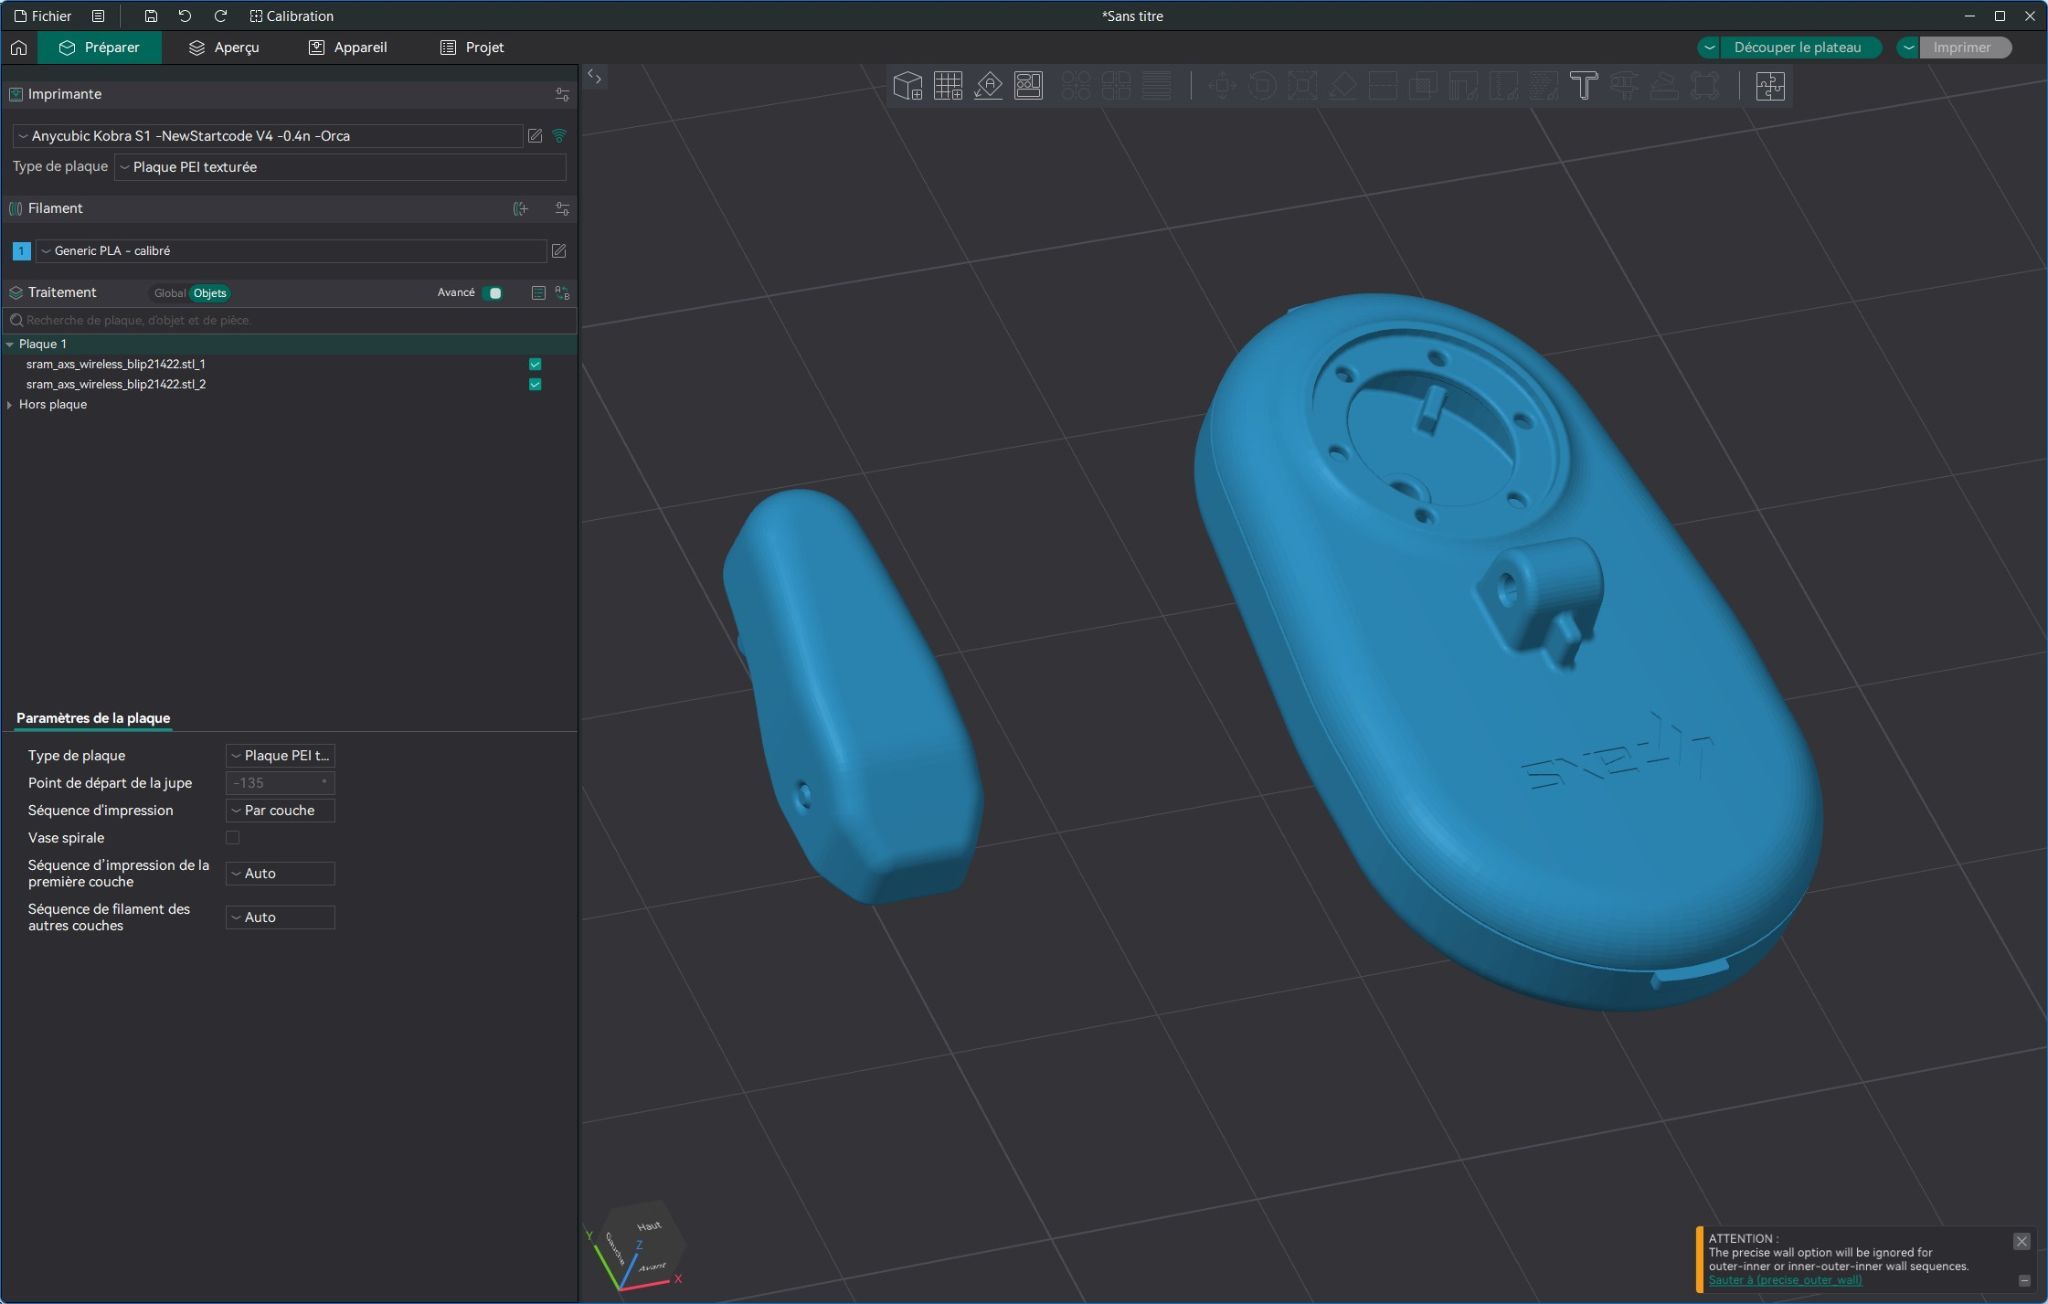Select the Text emboss tool
This screenshot has height=1304, width=2048.
[1583, 86]
